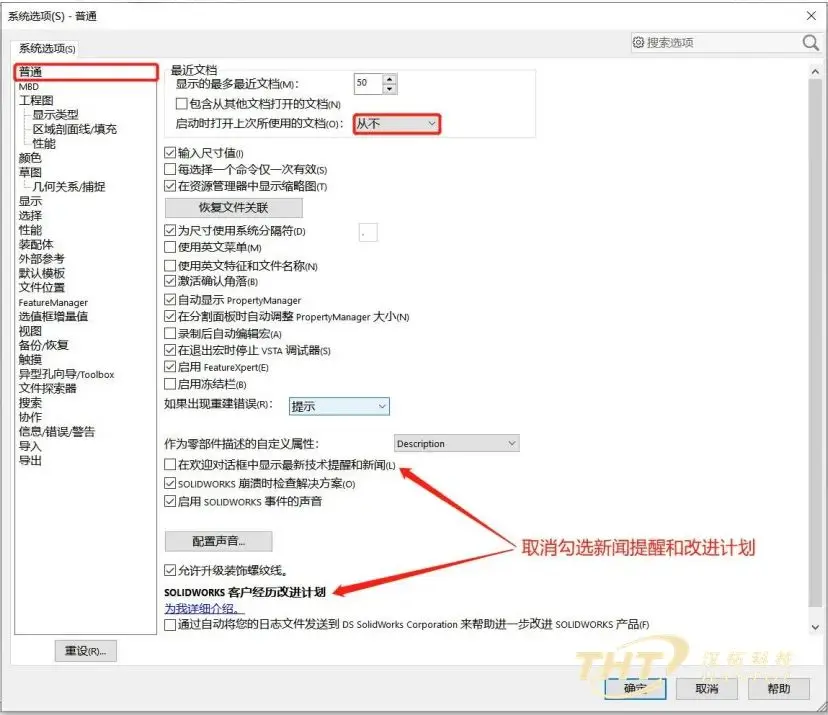
Task: Toggle 在欢迎对话框中显示最新技术提醒和新闻 checkbox
Action: (x=170, y=465)
